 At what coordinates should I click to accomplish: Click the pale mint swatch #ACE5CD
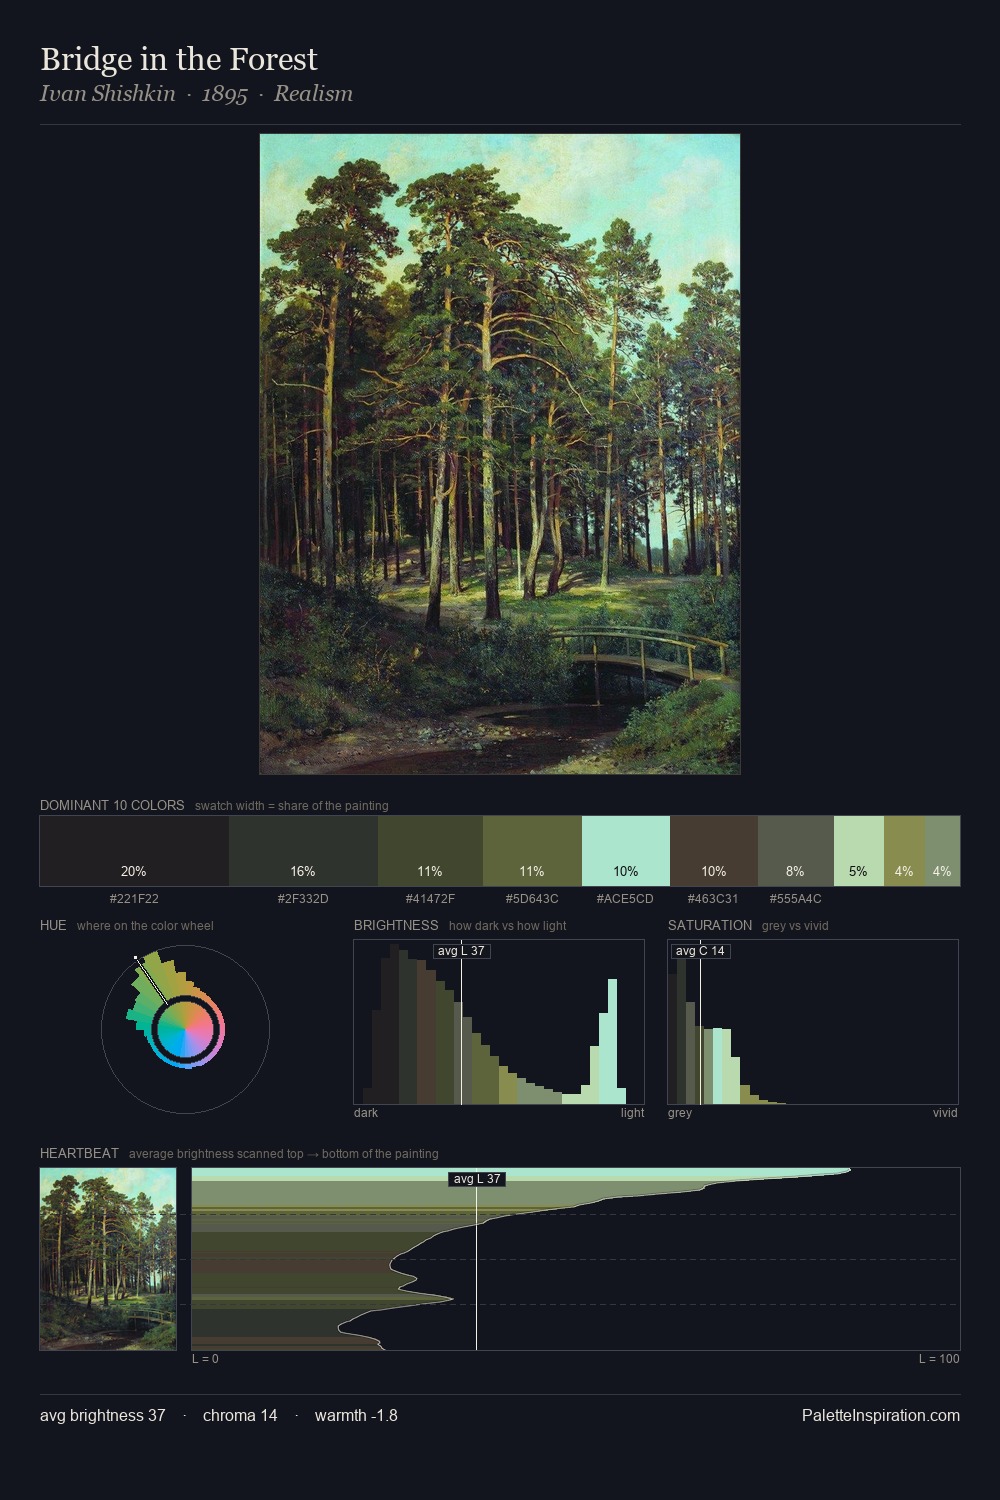[626, 851]
